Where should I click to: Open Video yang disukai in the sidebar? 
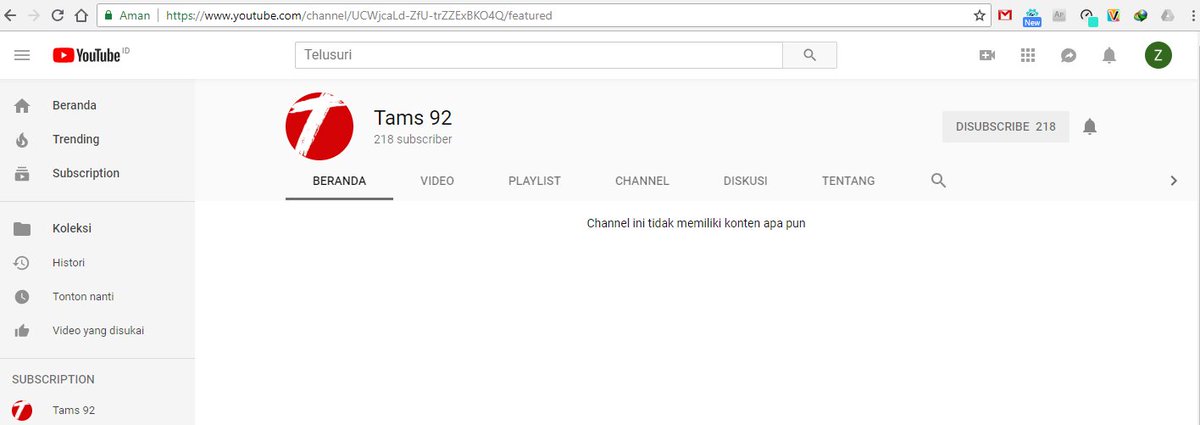click(x=97, y=330)
